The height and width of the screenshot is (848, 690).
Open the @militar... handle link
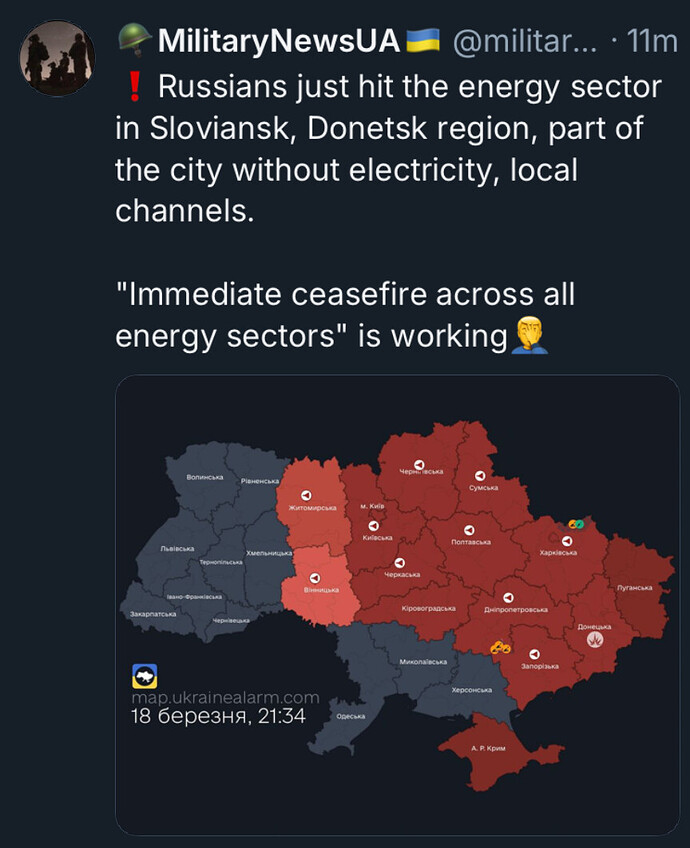pyautogui.click(x=525, y=41)
